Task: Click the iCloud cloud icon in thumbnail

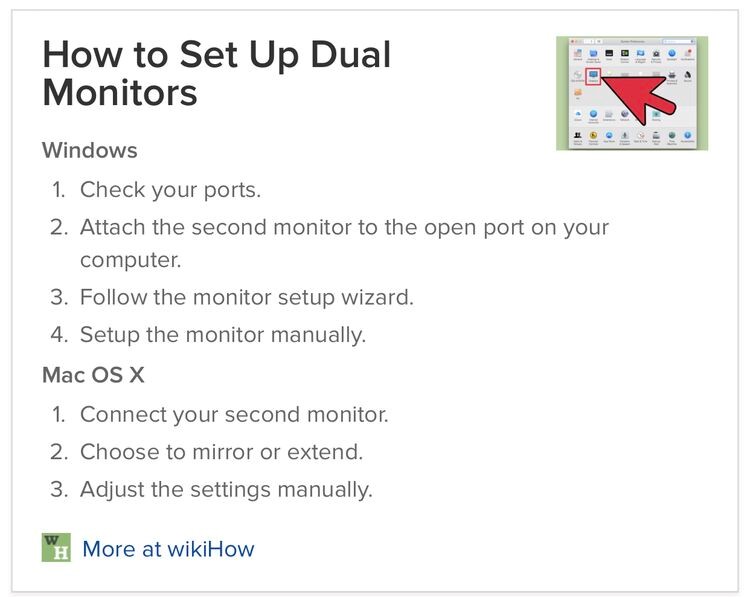Action: point(578,114)
